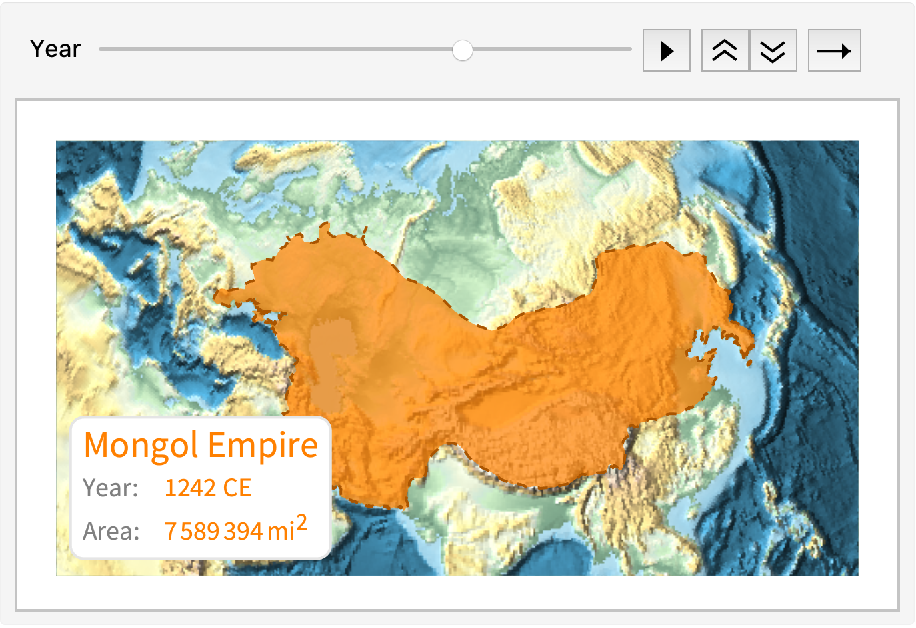The height and width of the screenshot is (628, 916).
Task: Click the Year label beside the slider
Action: pos(56,49)
